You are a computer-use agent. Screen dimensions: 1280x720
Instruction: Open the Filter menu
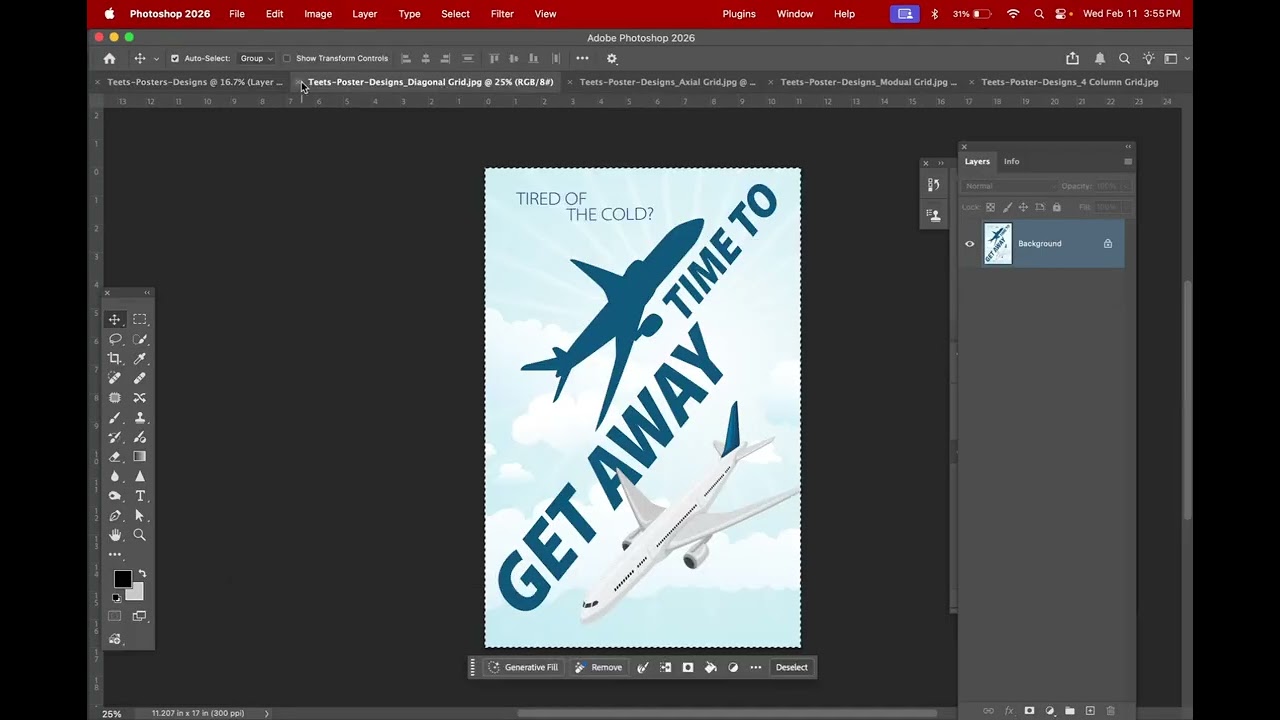pos(502,14)
